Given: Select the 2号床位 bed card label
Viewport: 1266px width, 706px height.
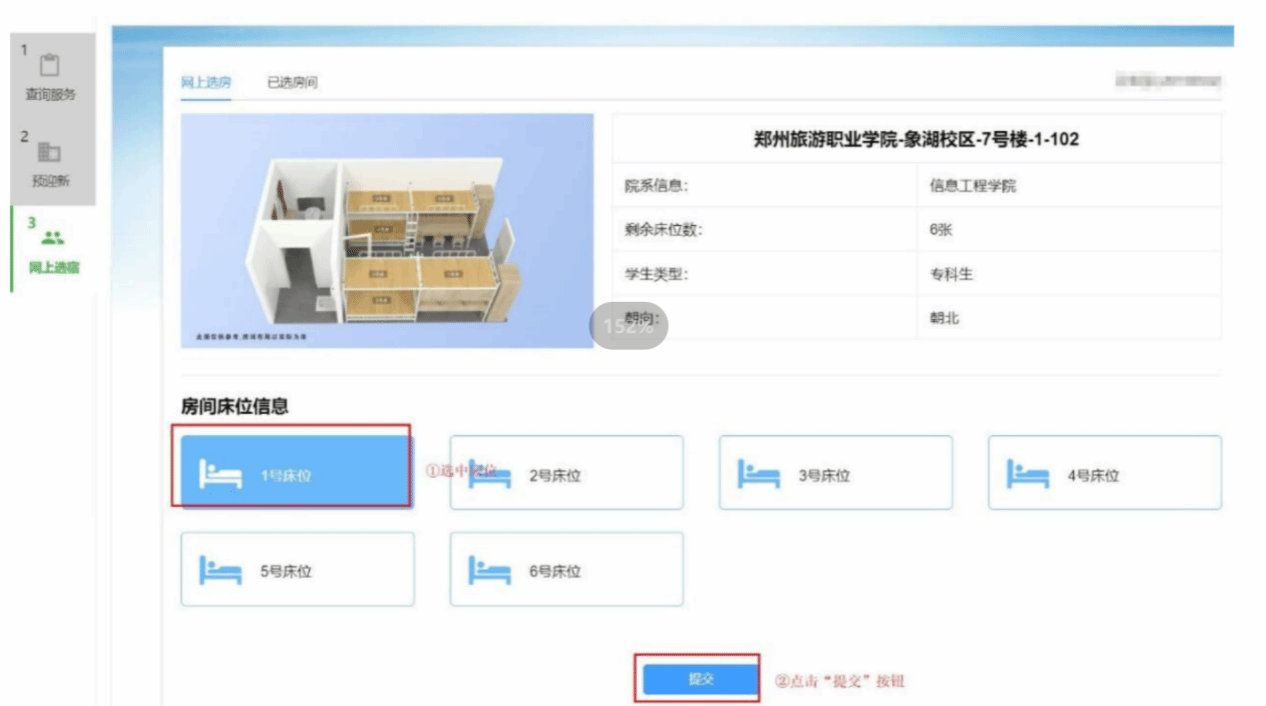Looking at the screenshot, I should click(555, 476).
